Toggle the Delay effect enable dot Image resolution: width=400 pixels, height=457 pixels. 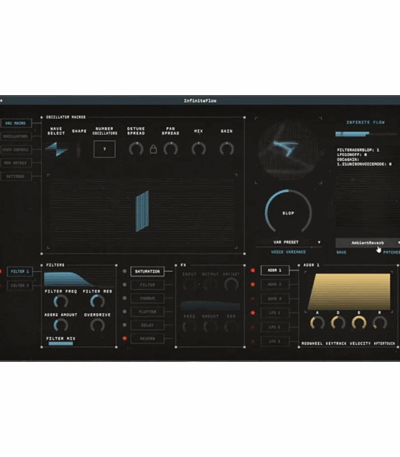(x=125, y=325)
